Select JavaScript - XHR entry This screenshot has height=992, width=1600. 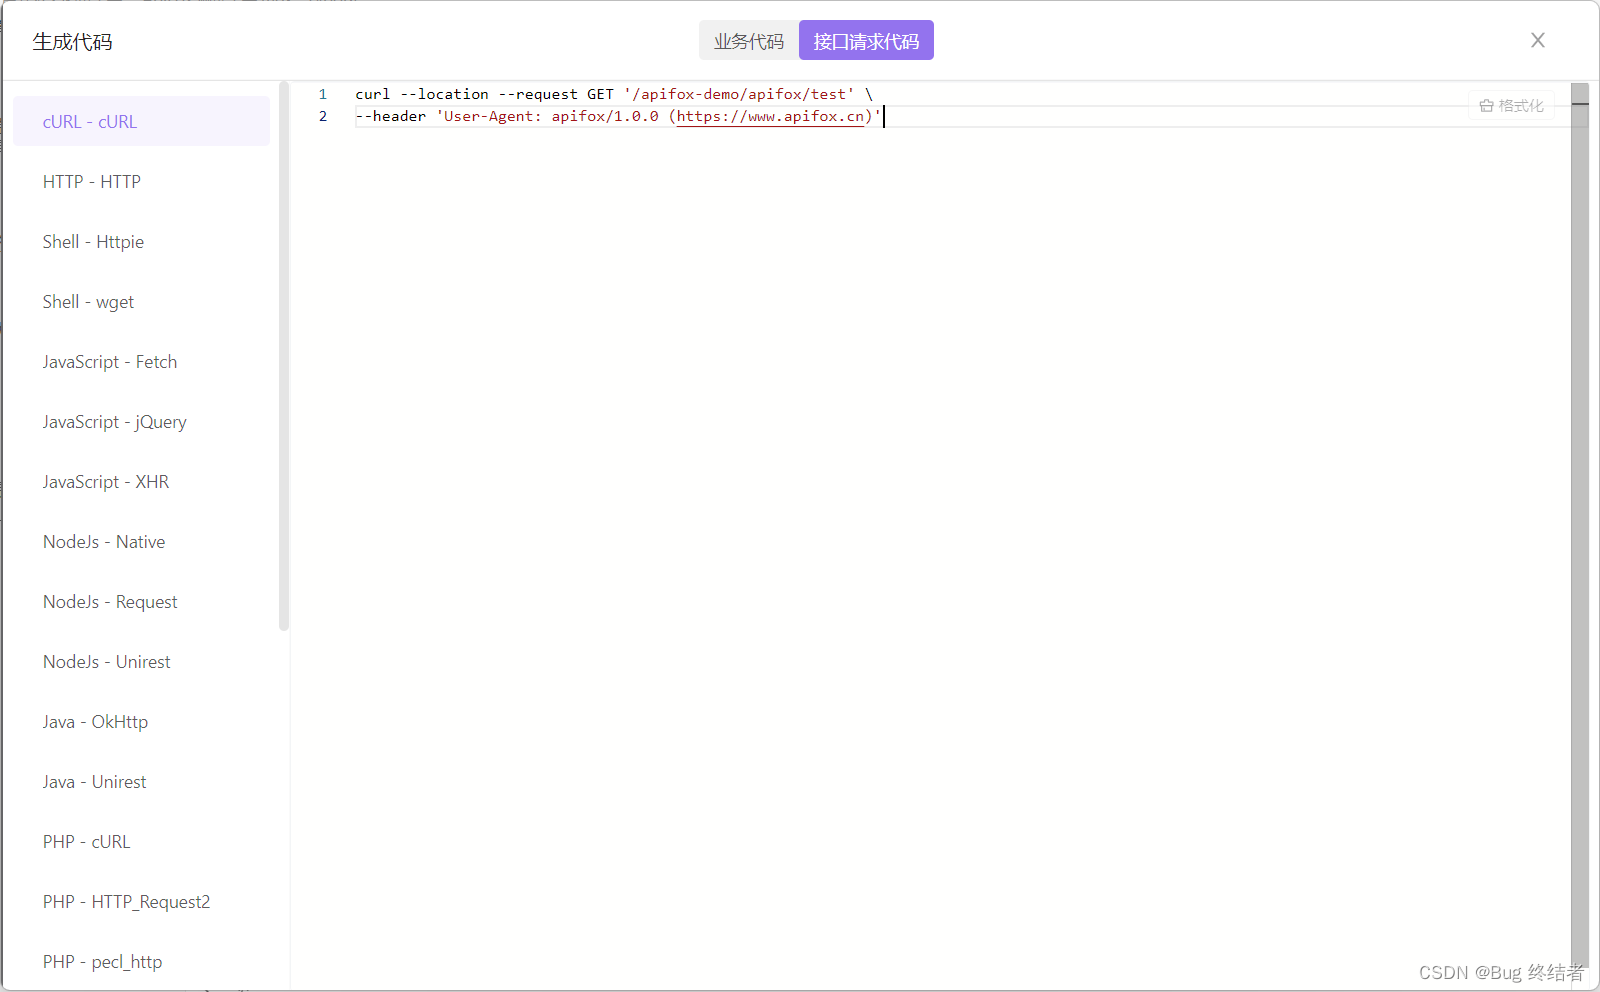pos(141,481)
